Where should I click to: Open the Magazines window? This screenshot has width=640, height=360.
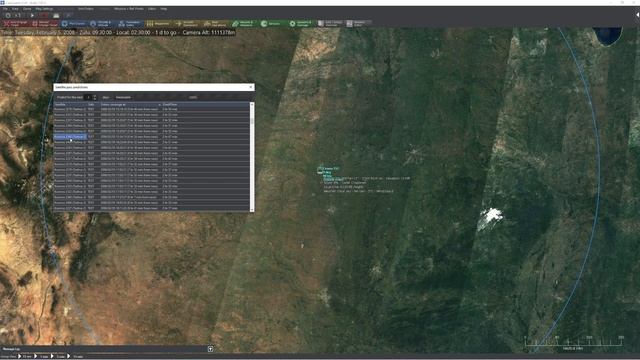[158, 24]
